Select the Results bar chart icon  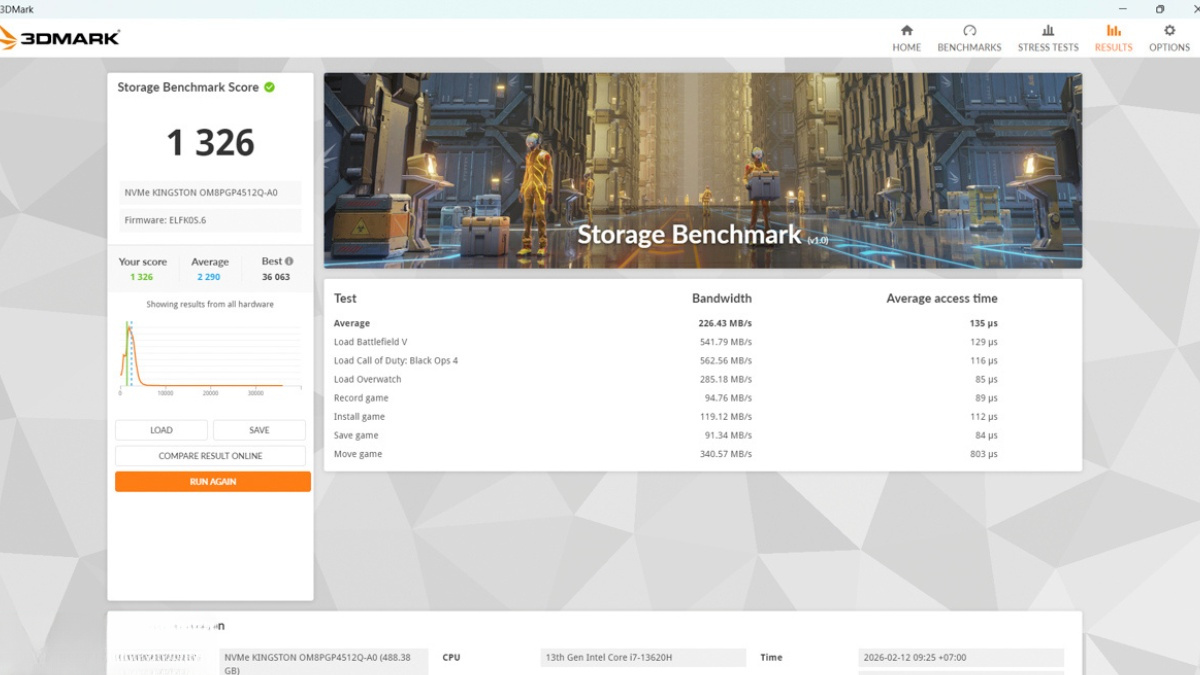coord(1113,31)
